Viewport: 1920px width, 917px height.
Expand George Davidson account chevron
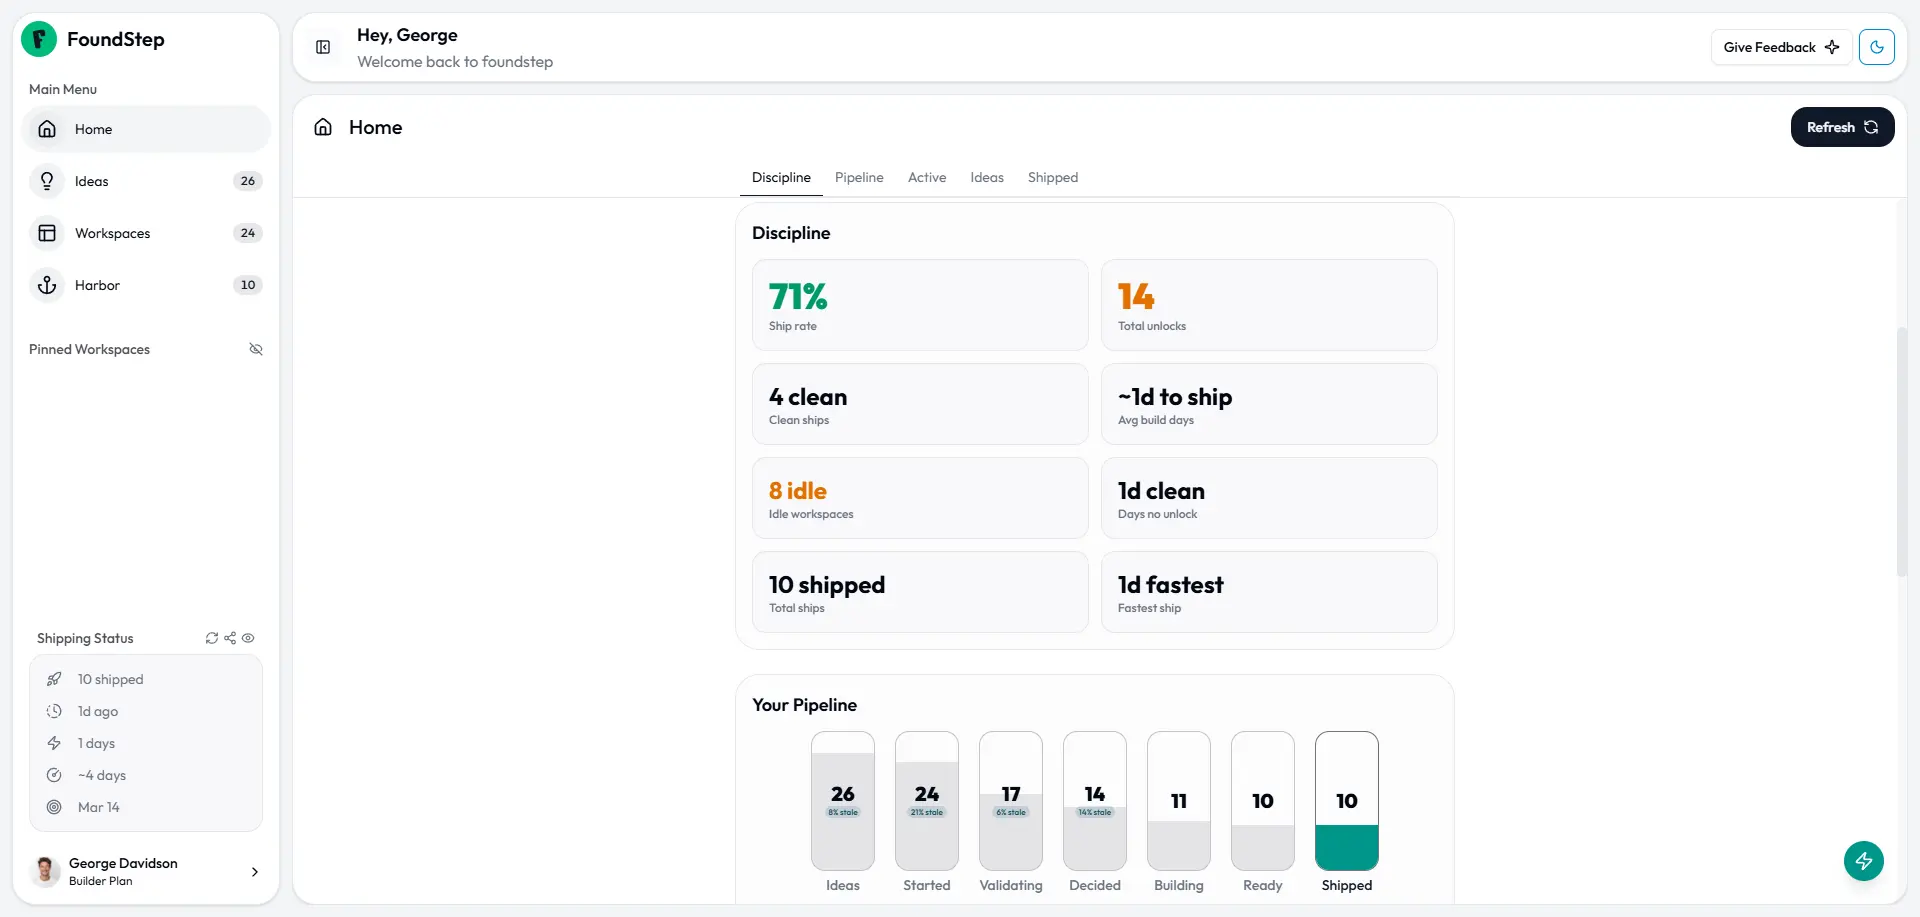[255, 872]
